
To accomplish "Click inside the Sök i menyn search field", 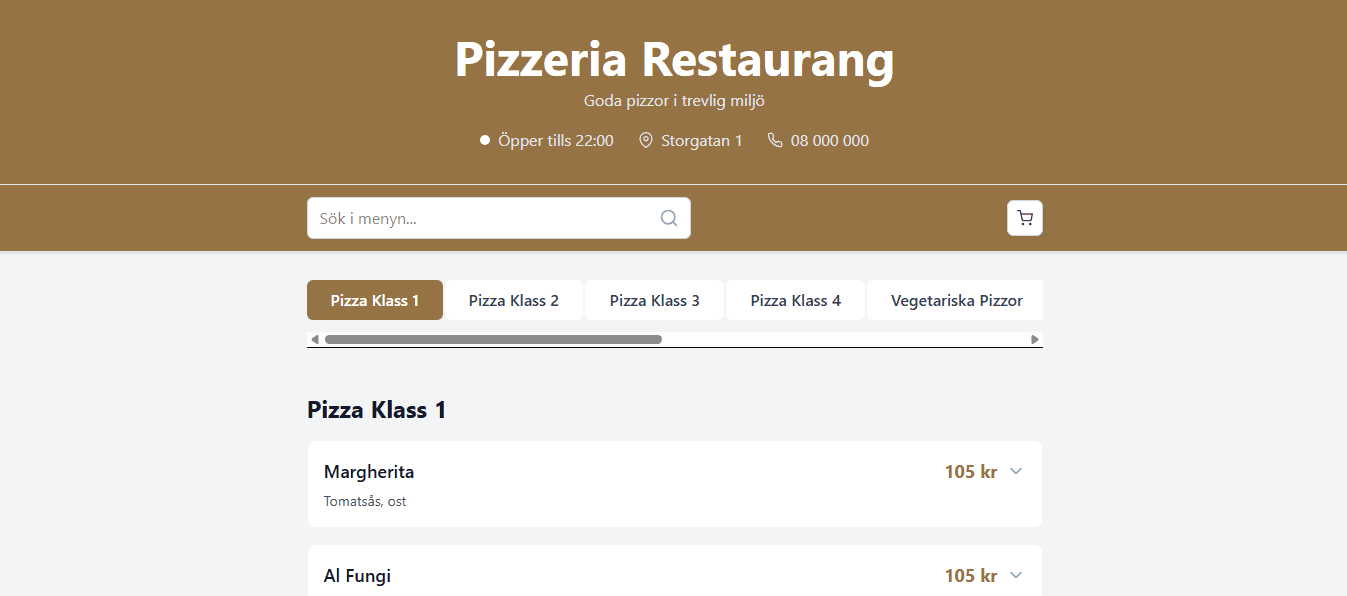I will click(470, 217).
